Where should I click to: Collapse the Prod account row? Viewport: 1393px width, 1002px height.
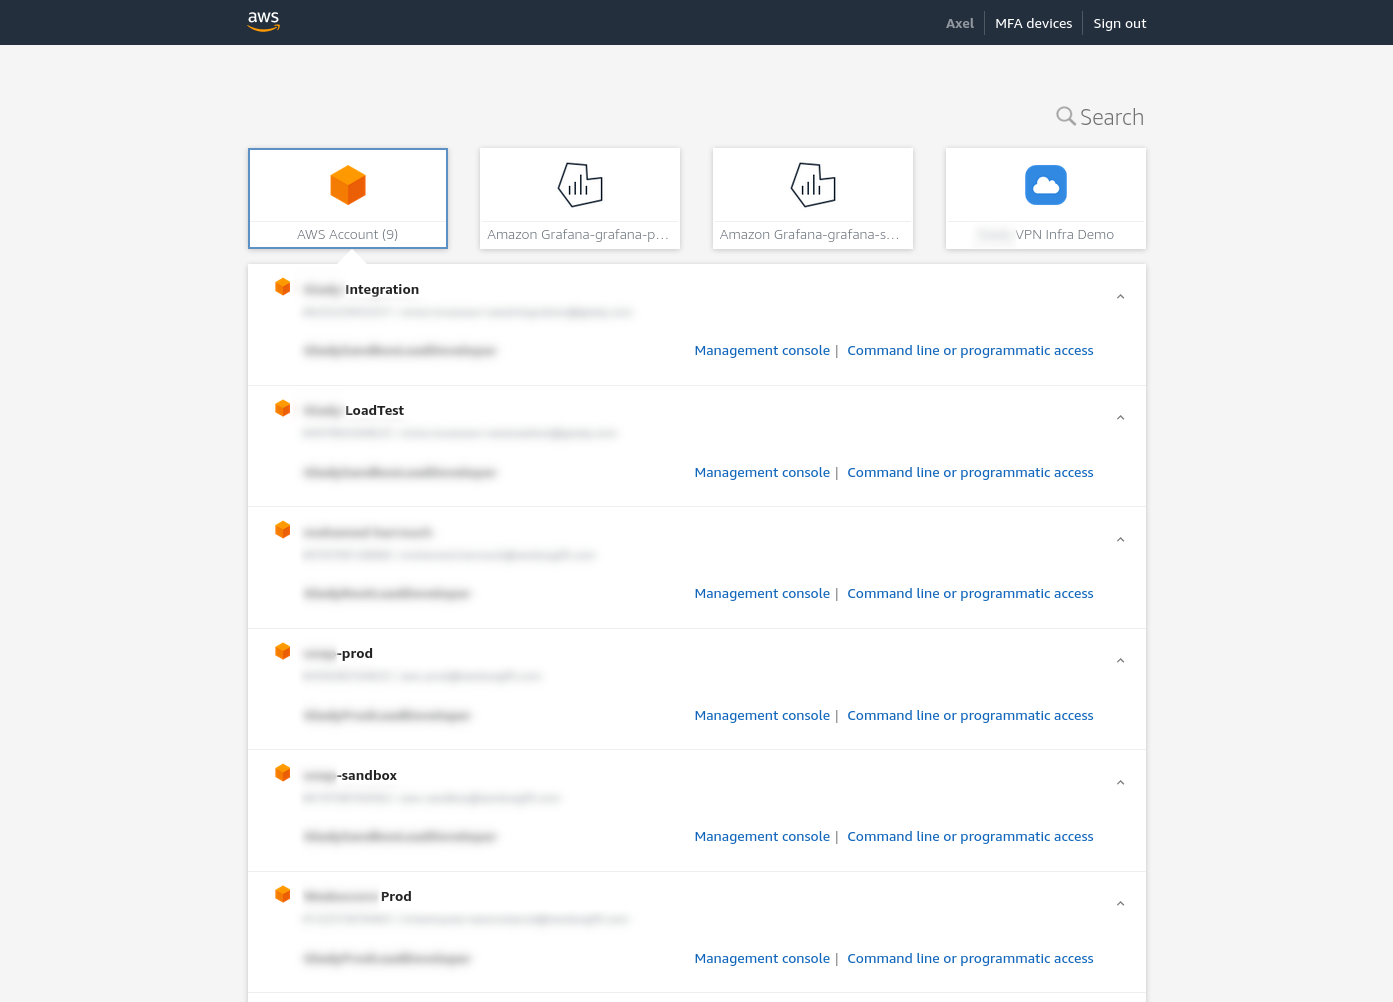click(x=1120, y=904)
